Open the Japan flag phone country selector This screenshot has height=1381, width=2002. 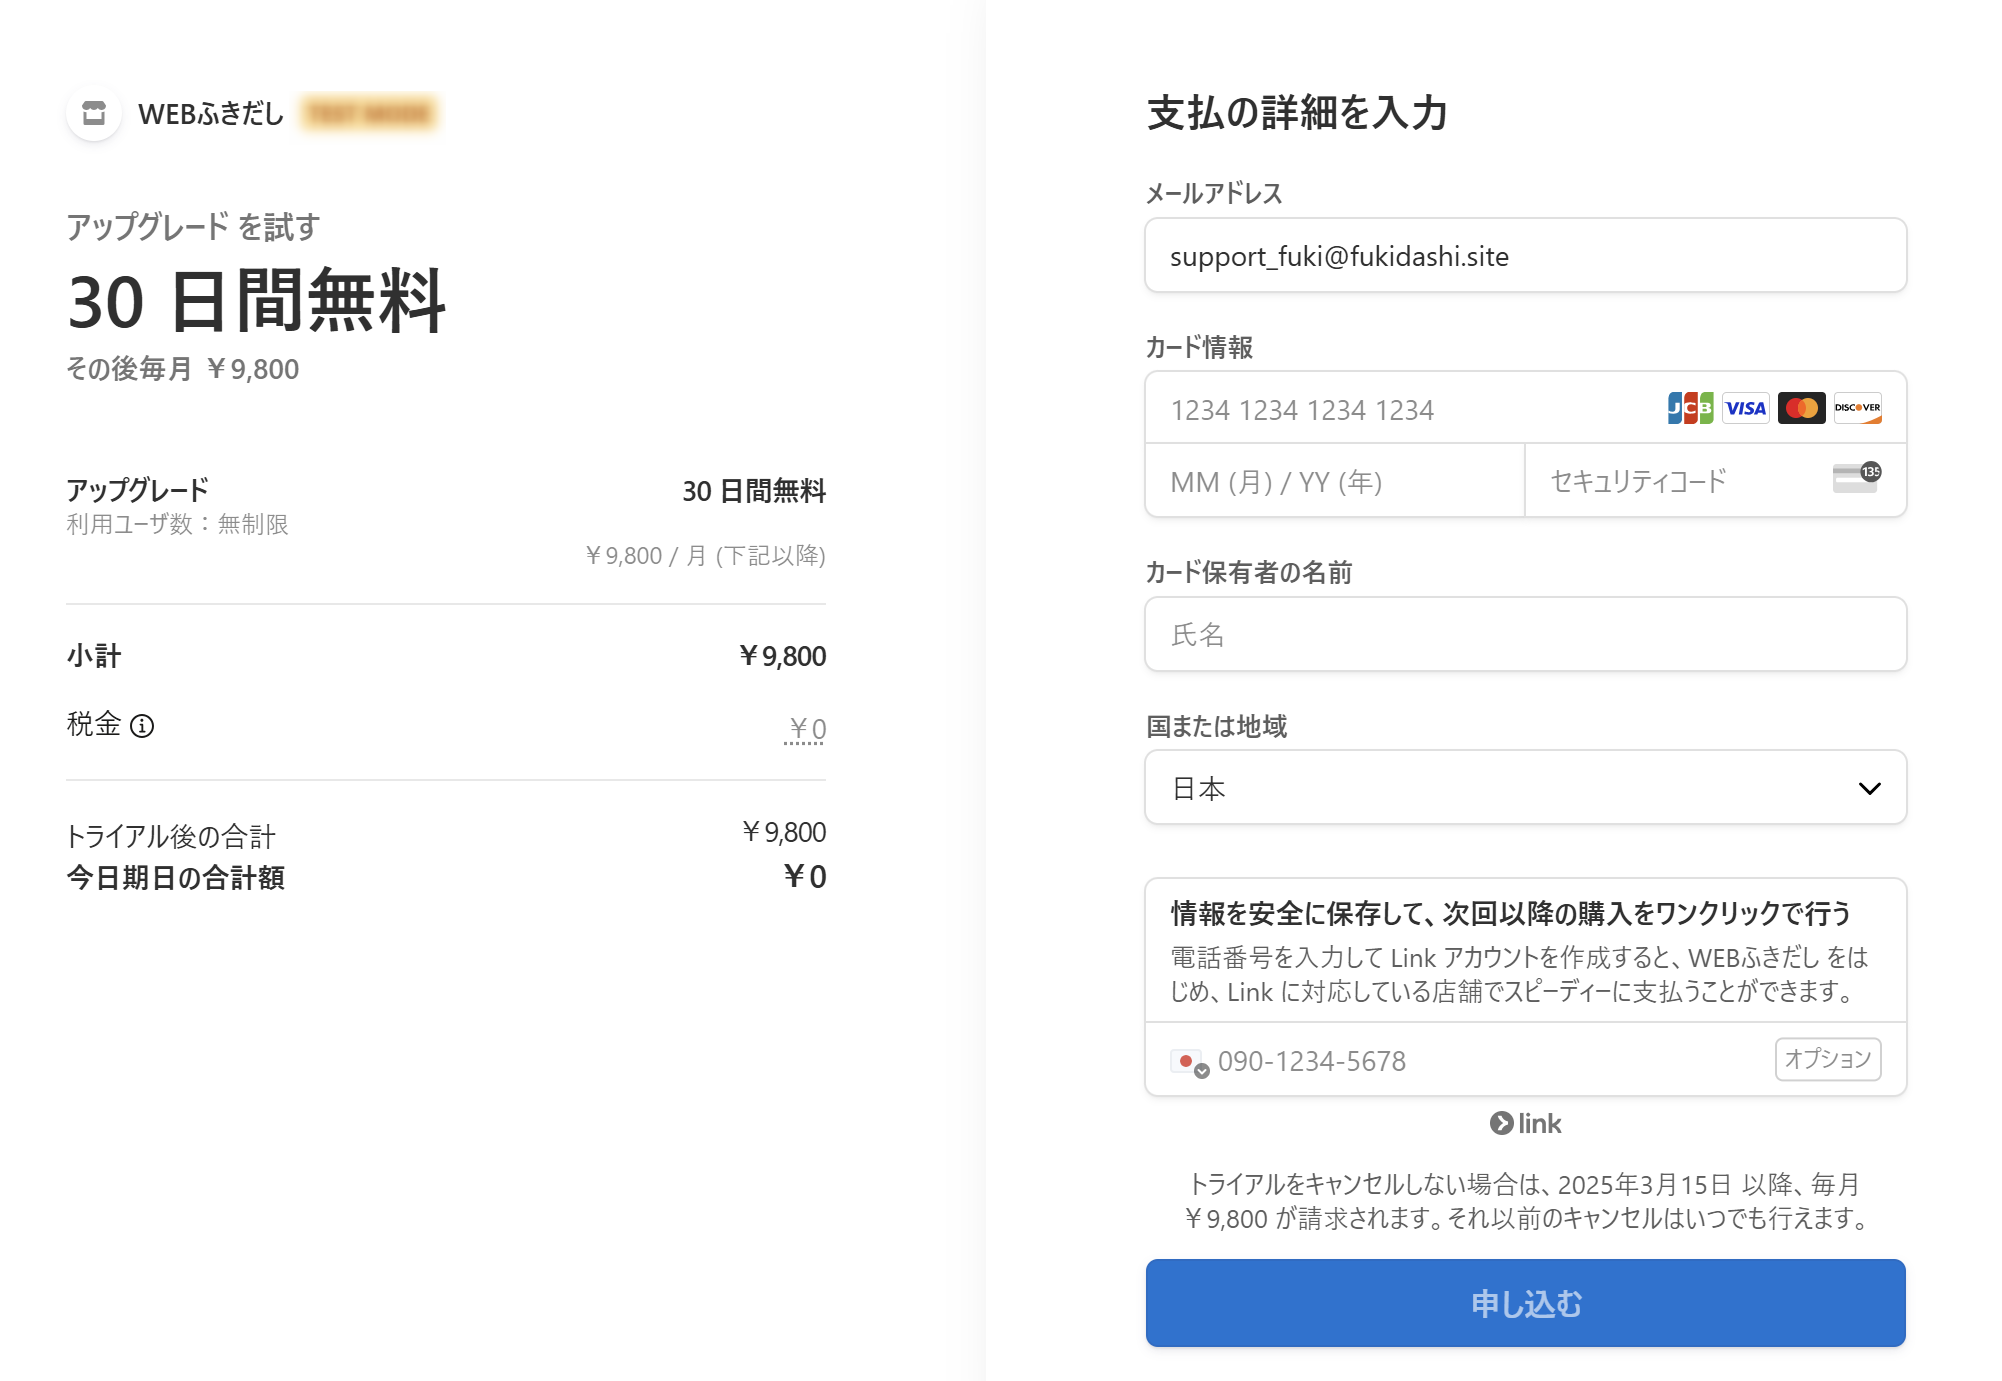point(1190,1062)
